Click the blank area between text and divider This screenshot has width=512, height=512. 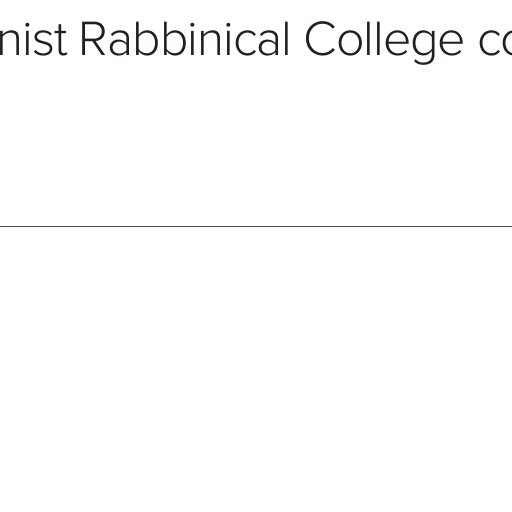(256, 143)
